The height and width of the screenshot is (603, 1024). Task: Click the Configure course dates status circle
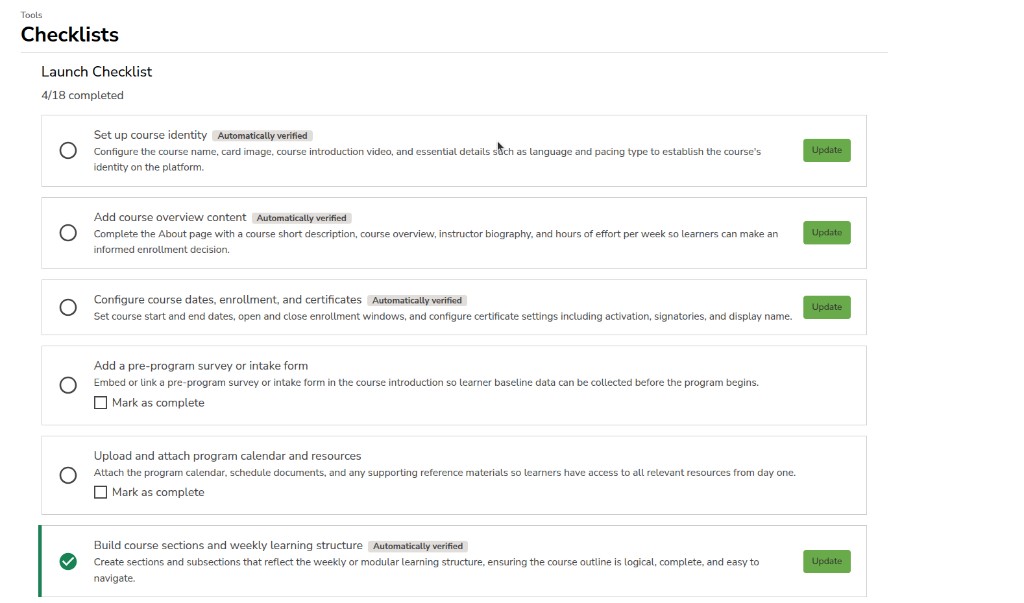point(68,308)
